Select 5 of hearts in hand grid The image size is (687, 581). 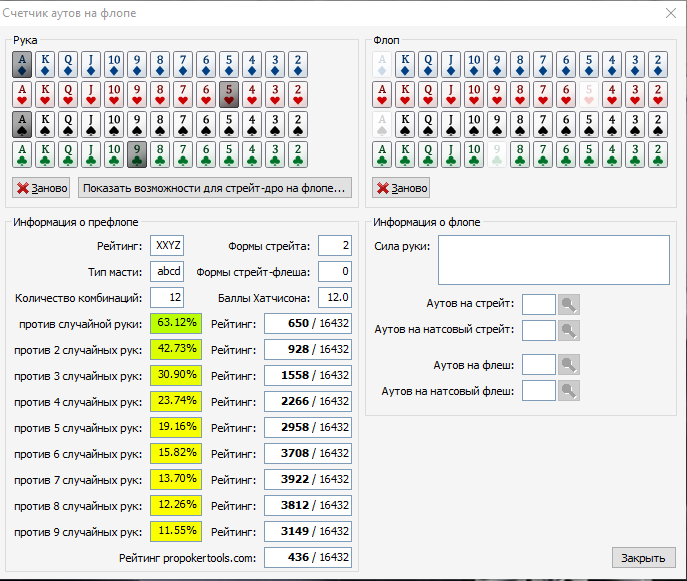tap(229, 94)
